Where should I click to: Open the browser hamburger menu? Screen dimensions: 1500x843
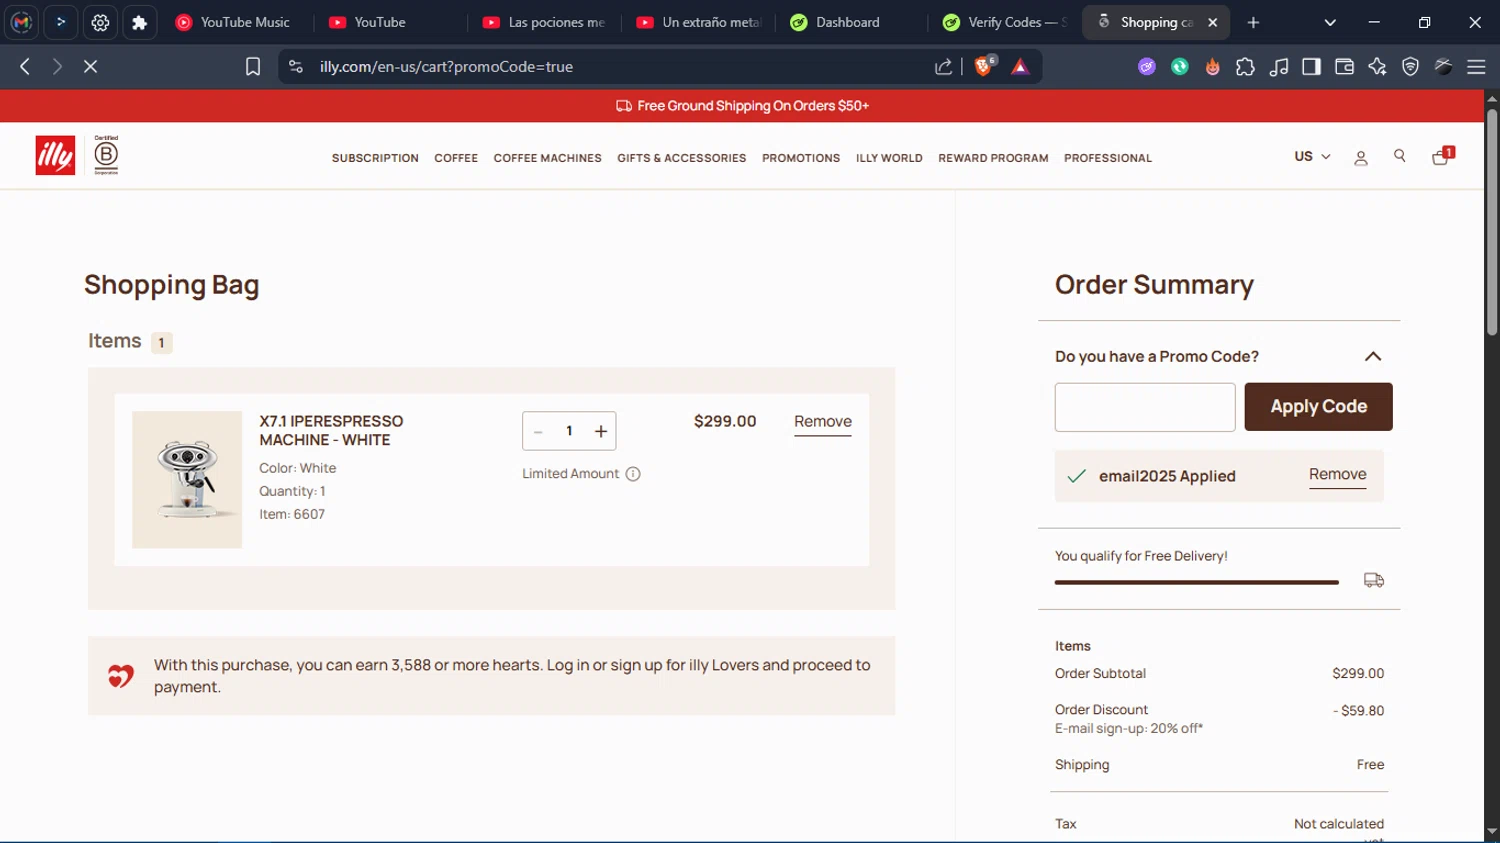(1476, 67)
